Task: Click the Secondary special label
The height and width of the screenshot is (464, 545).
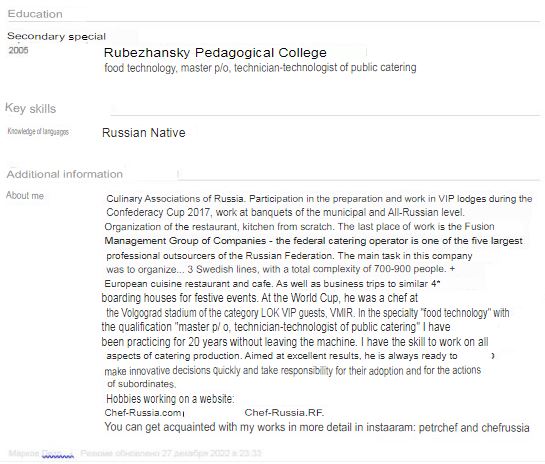Action: click(x=56, y=36)
